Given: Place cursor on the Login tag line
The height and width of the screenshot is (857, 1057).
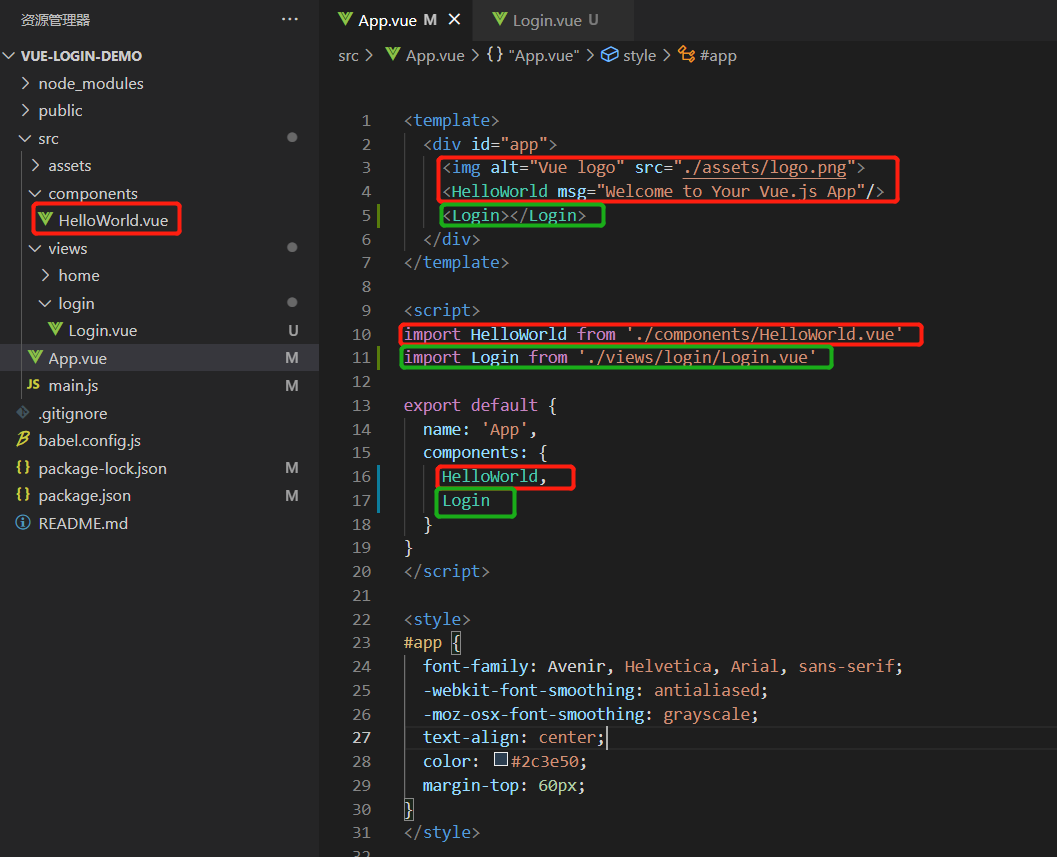Looking at the screenshot, I should coord(514,216).
